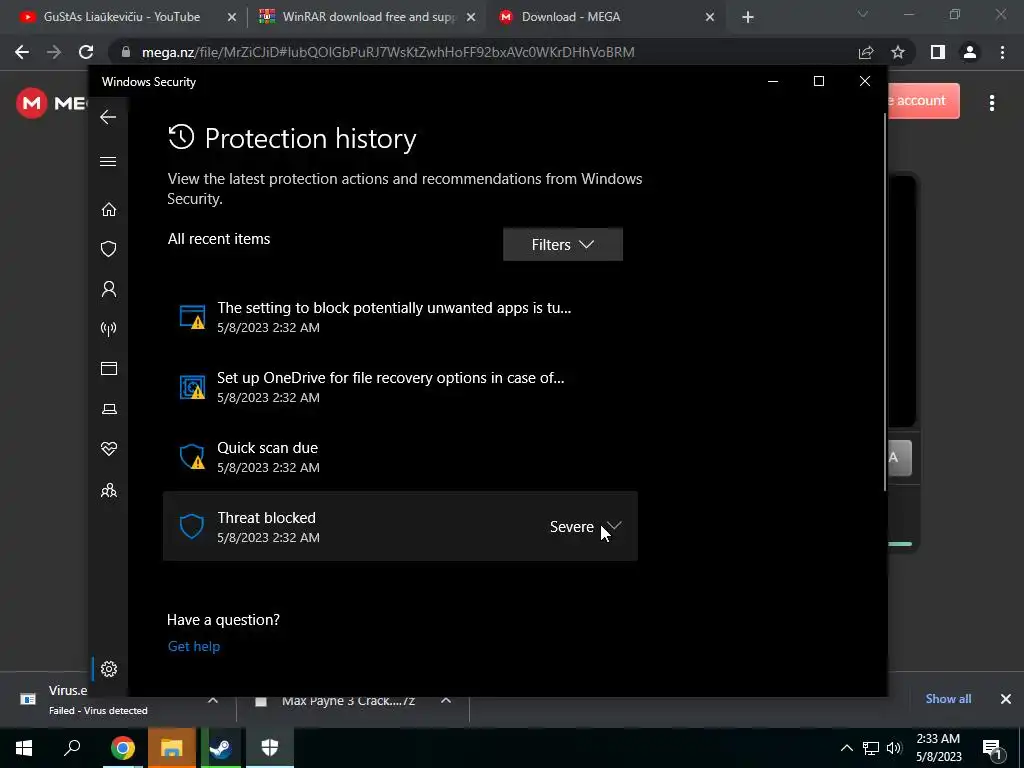Expand Max Payne 3 Crack download options

coord(446,700)
